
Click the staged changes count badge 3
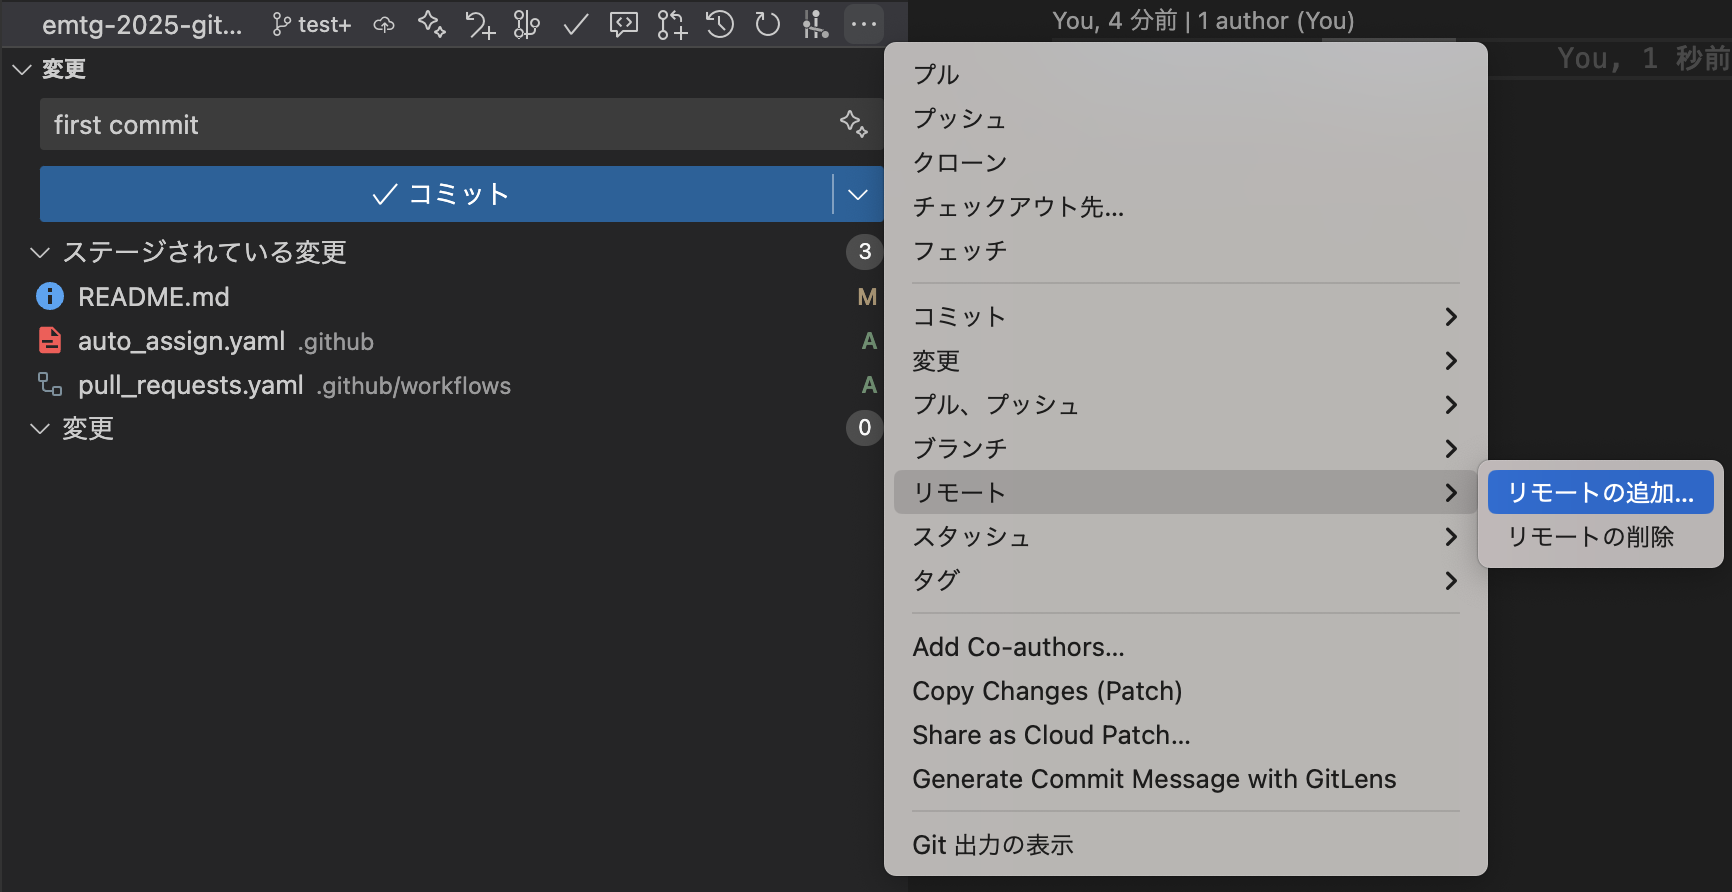865,252
